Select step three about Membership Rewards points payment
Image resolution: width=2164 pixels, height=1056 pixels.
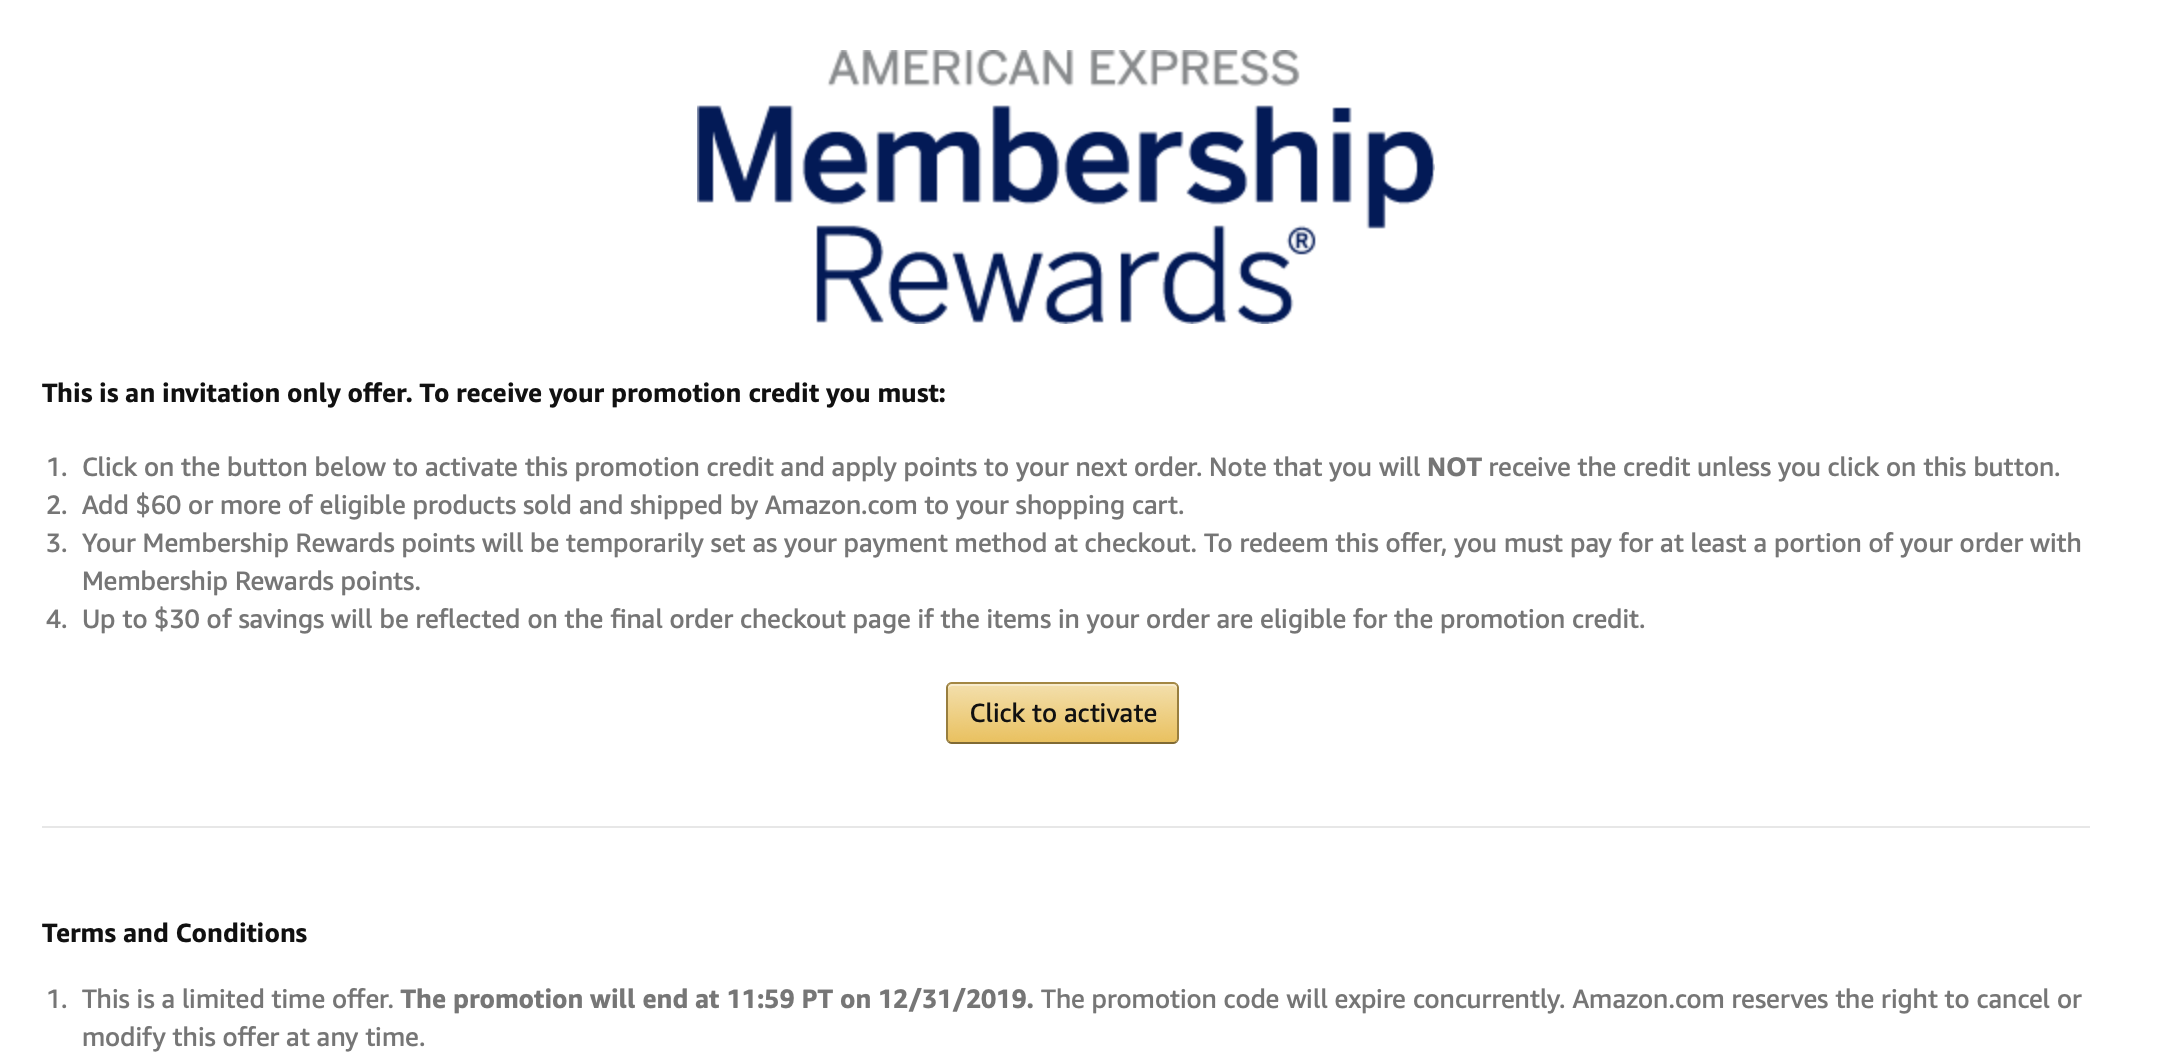tap(1081, 562)
